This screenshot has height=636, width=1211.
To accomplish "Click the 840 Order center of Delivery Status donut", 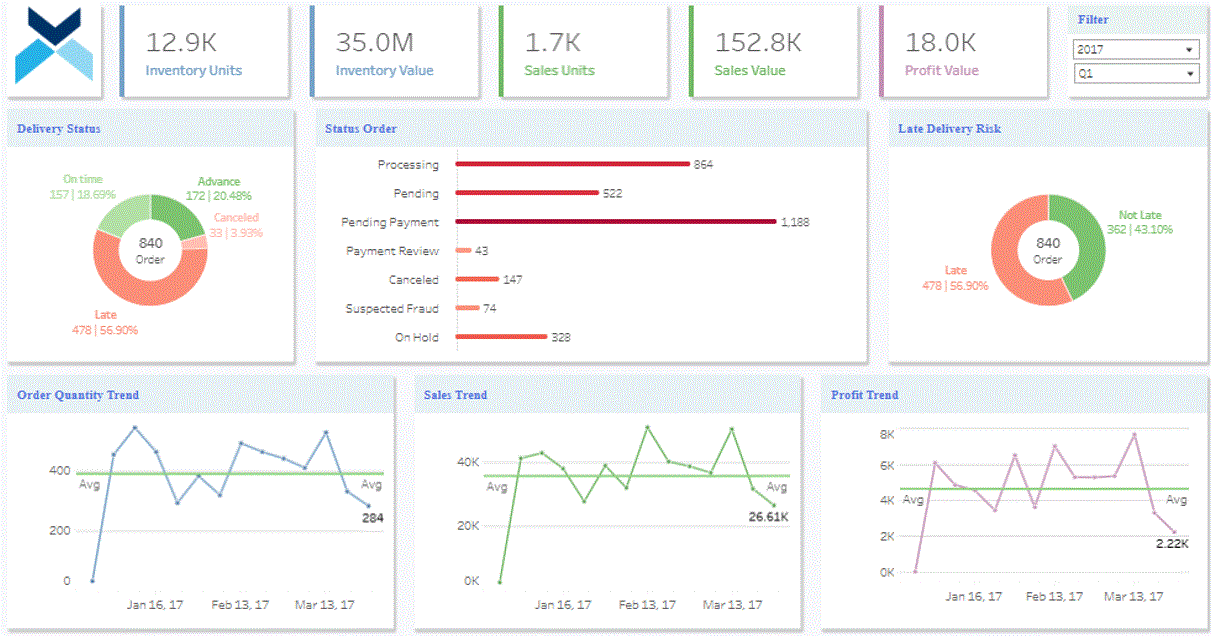I will [150, 250].
